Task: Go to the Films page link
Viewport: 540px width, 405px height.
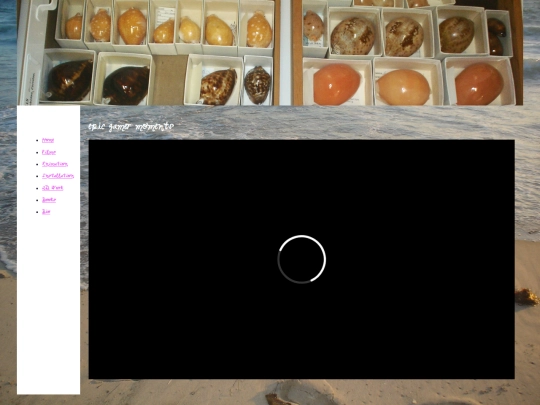Action: pos(49,152)
